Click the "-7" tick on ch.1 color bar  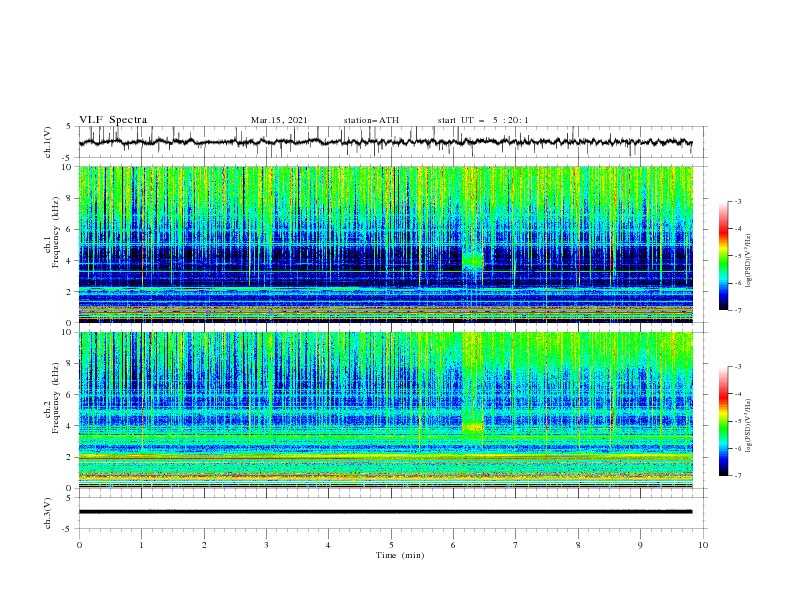tap(737, 310)
